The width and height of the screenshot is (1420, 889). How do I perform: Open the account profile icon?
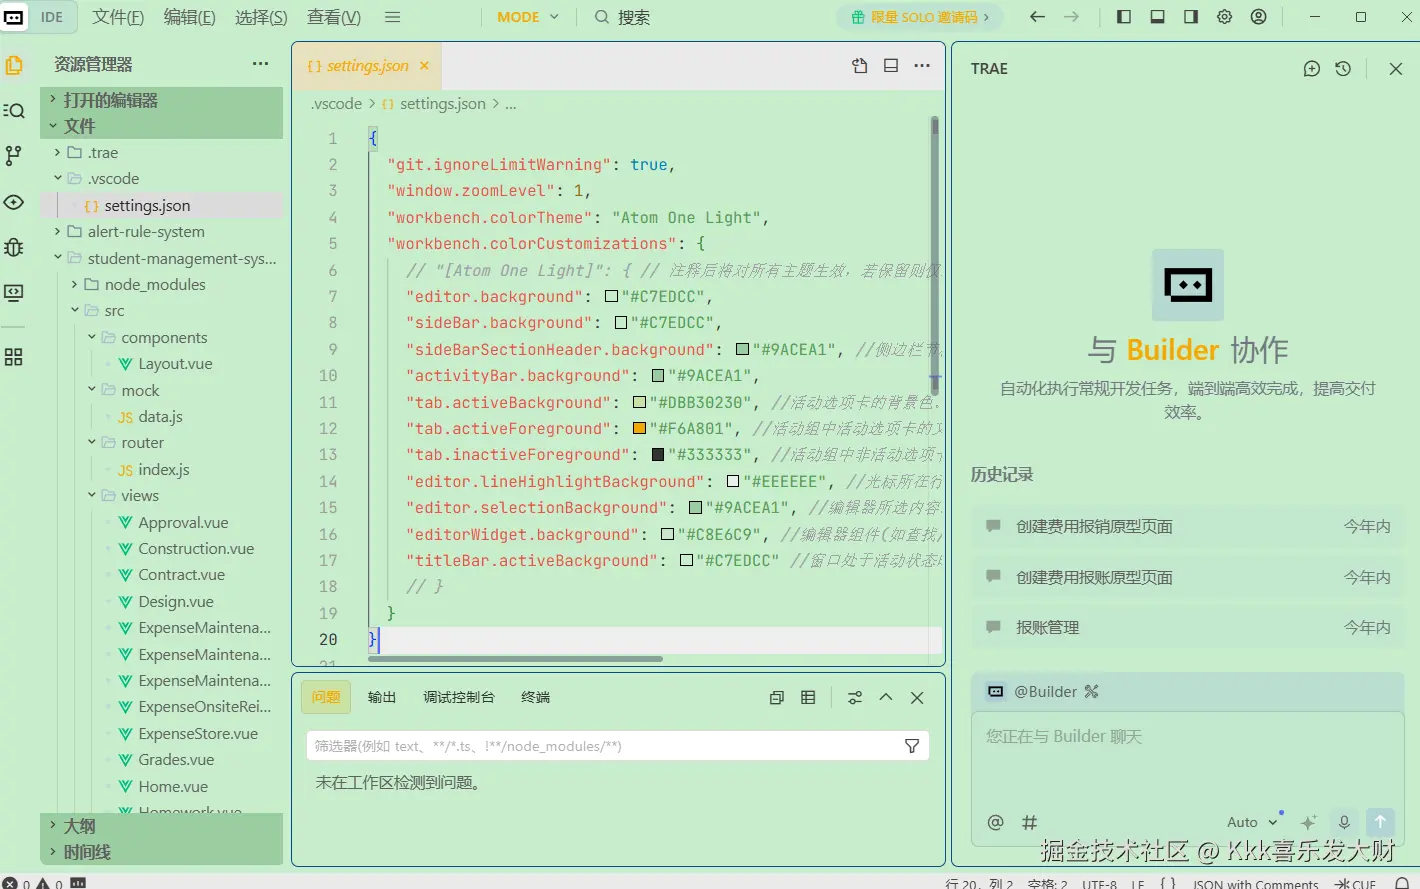coord(1259,17)
